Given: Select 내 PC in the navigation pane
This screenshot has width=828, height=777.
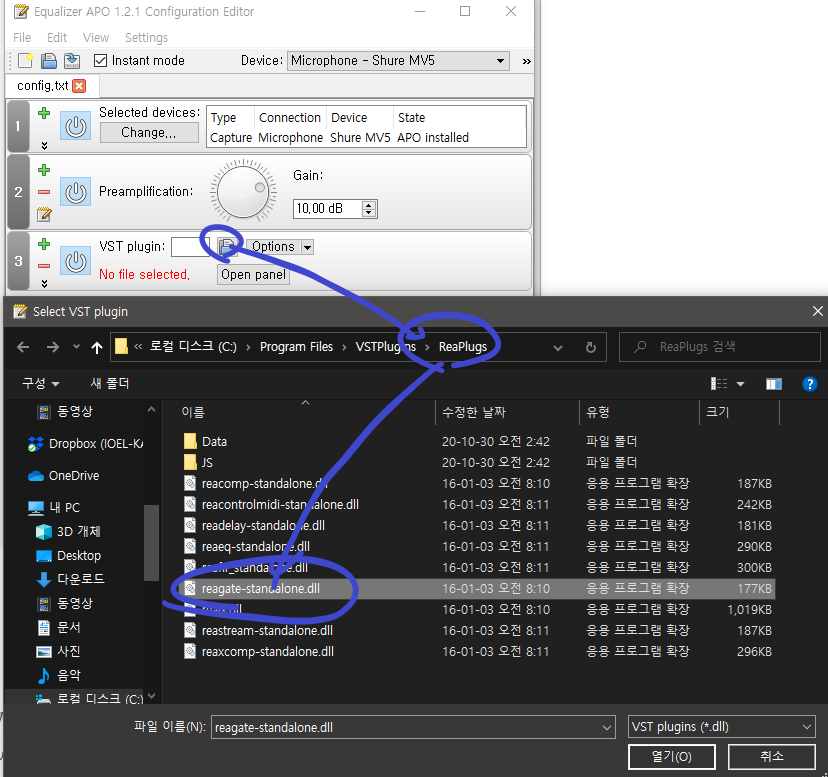Looking at the screenshot, I should (x=54, y=508).
